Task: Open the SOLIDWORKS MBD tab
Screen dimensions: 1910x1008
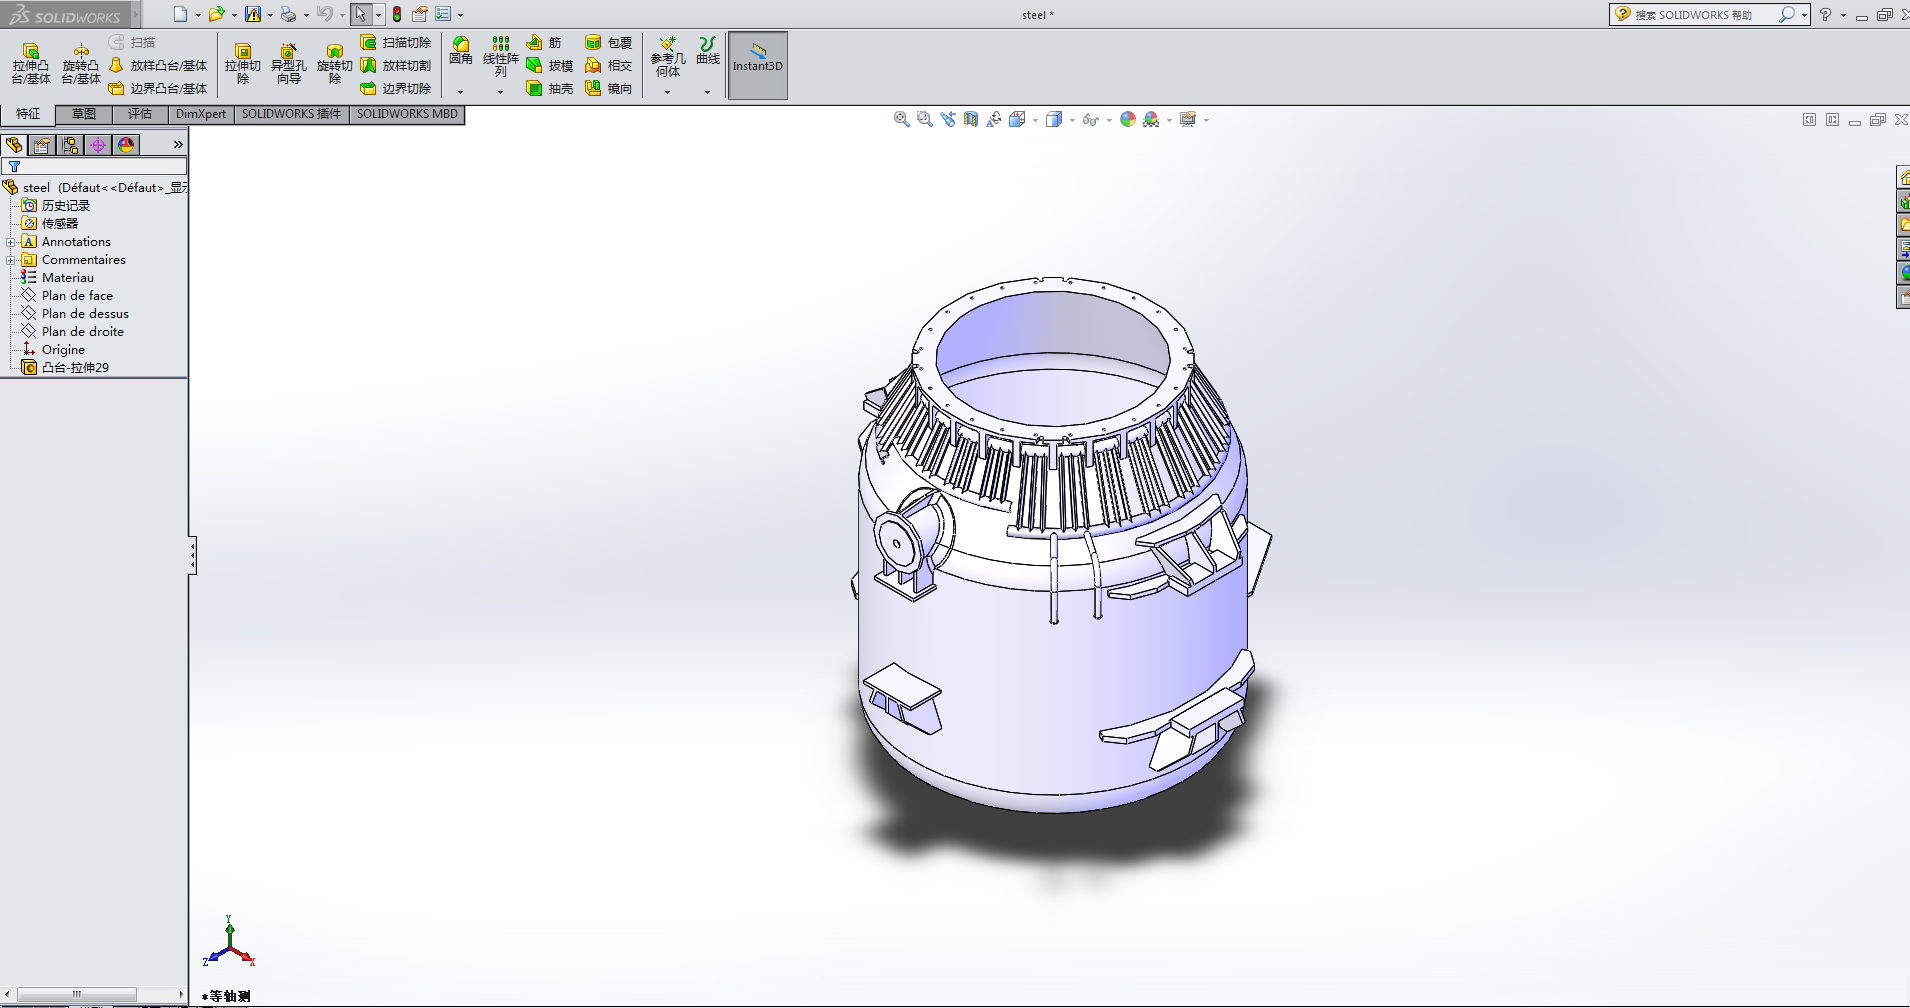Action: click(407, 114)
